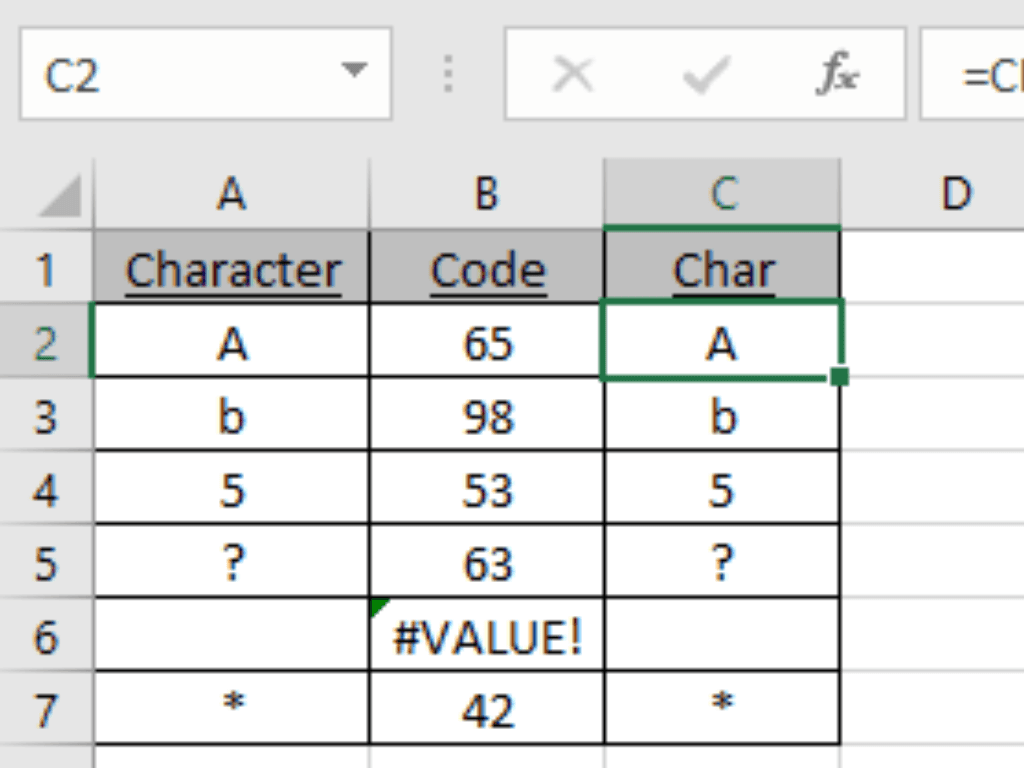Select column A header

click(x=231, y=194)
